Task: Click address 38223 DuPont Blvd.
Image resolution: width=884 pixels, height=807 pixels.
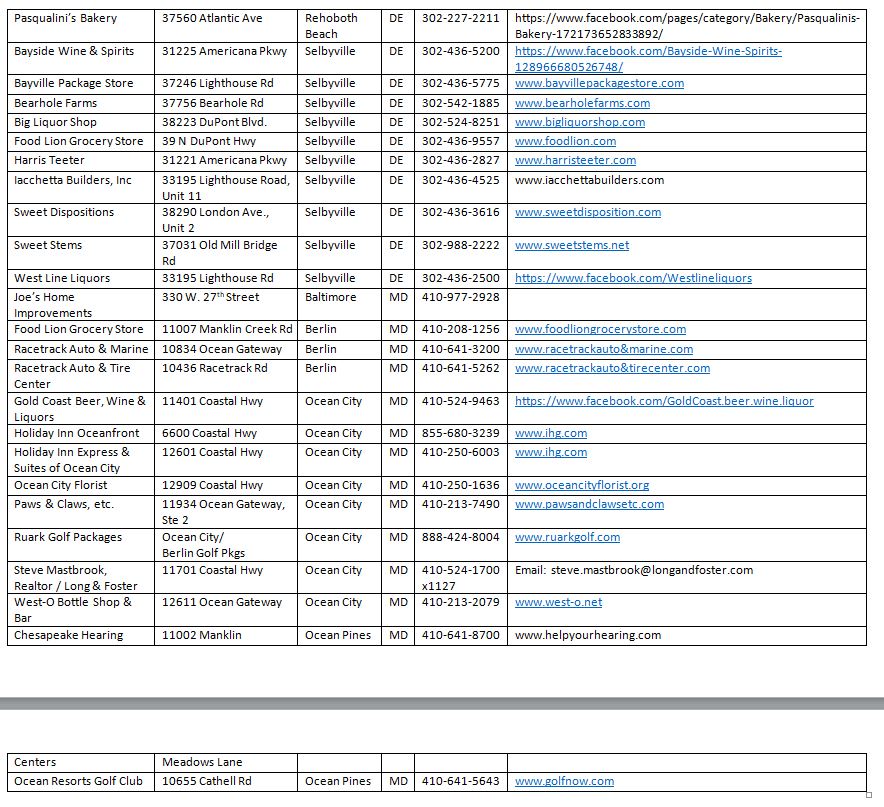Action: [214, 122]
